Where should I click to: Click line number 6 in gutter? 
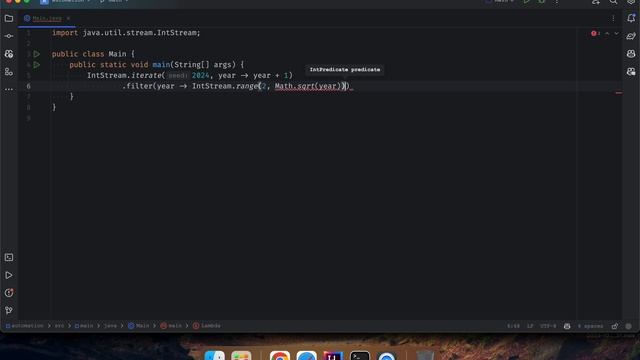coord(29,86)
